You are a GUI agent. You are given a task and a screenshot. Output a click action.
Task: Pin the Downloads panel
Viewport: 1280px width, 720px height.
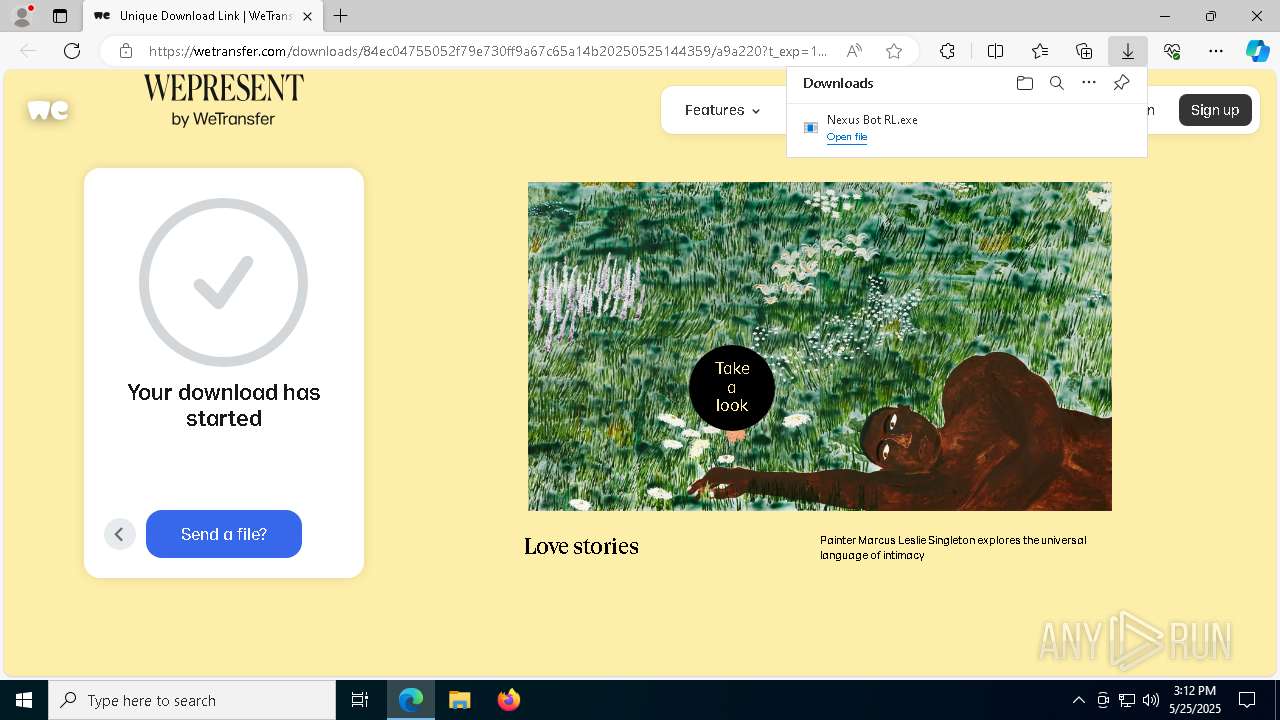click(1121, 83)
